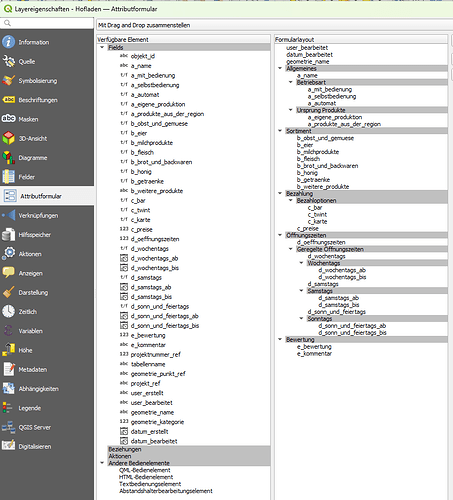Select the Legende icon in sidebar
The width and height of the screenshot is (453, 500).
tap(7, 408)
